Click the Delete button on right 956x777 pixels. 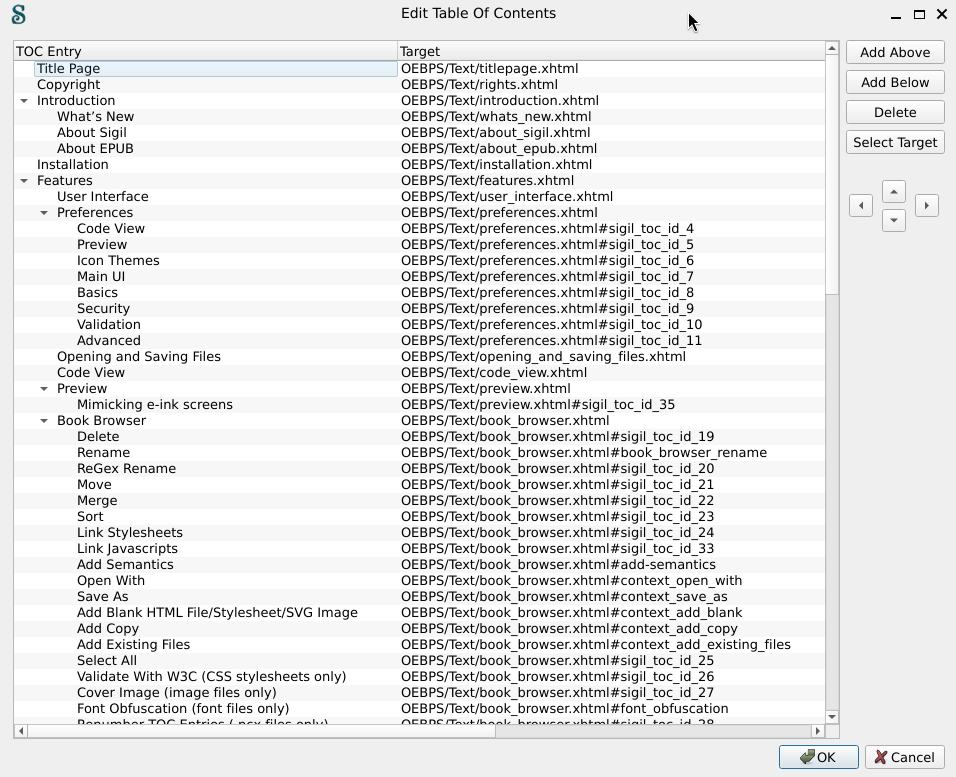click(x=895, y=112)
